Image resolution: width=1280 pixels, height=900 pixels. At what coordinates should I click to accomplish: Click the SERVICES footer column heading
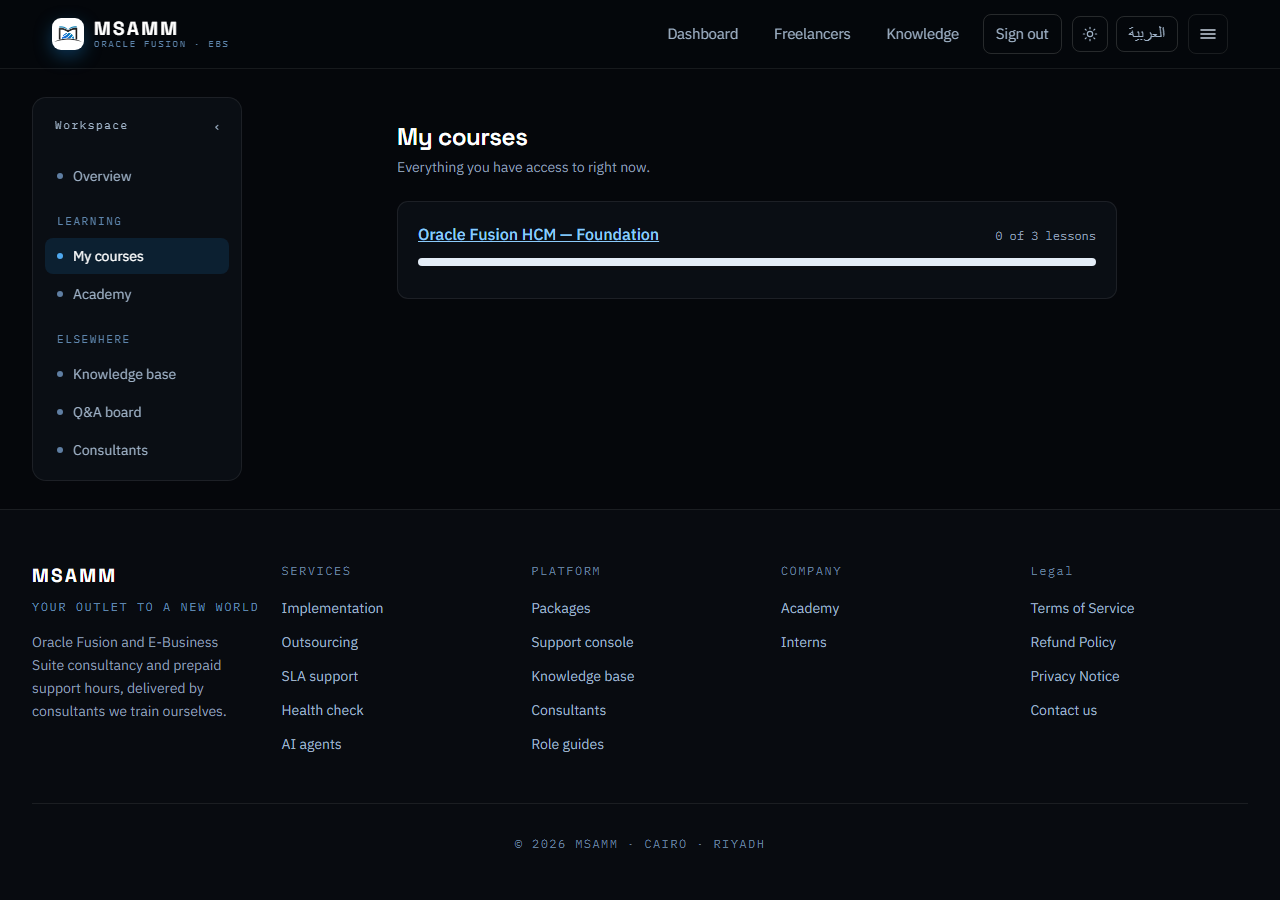coord(316,571)
